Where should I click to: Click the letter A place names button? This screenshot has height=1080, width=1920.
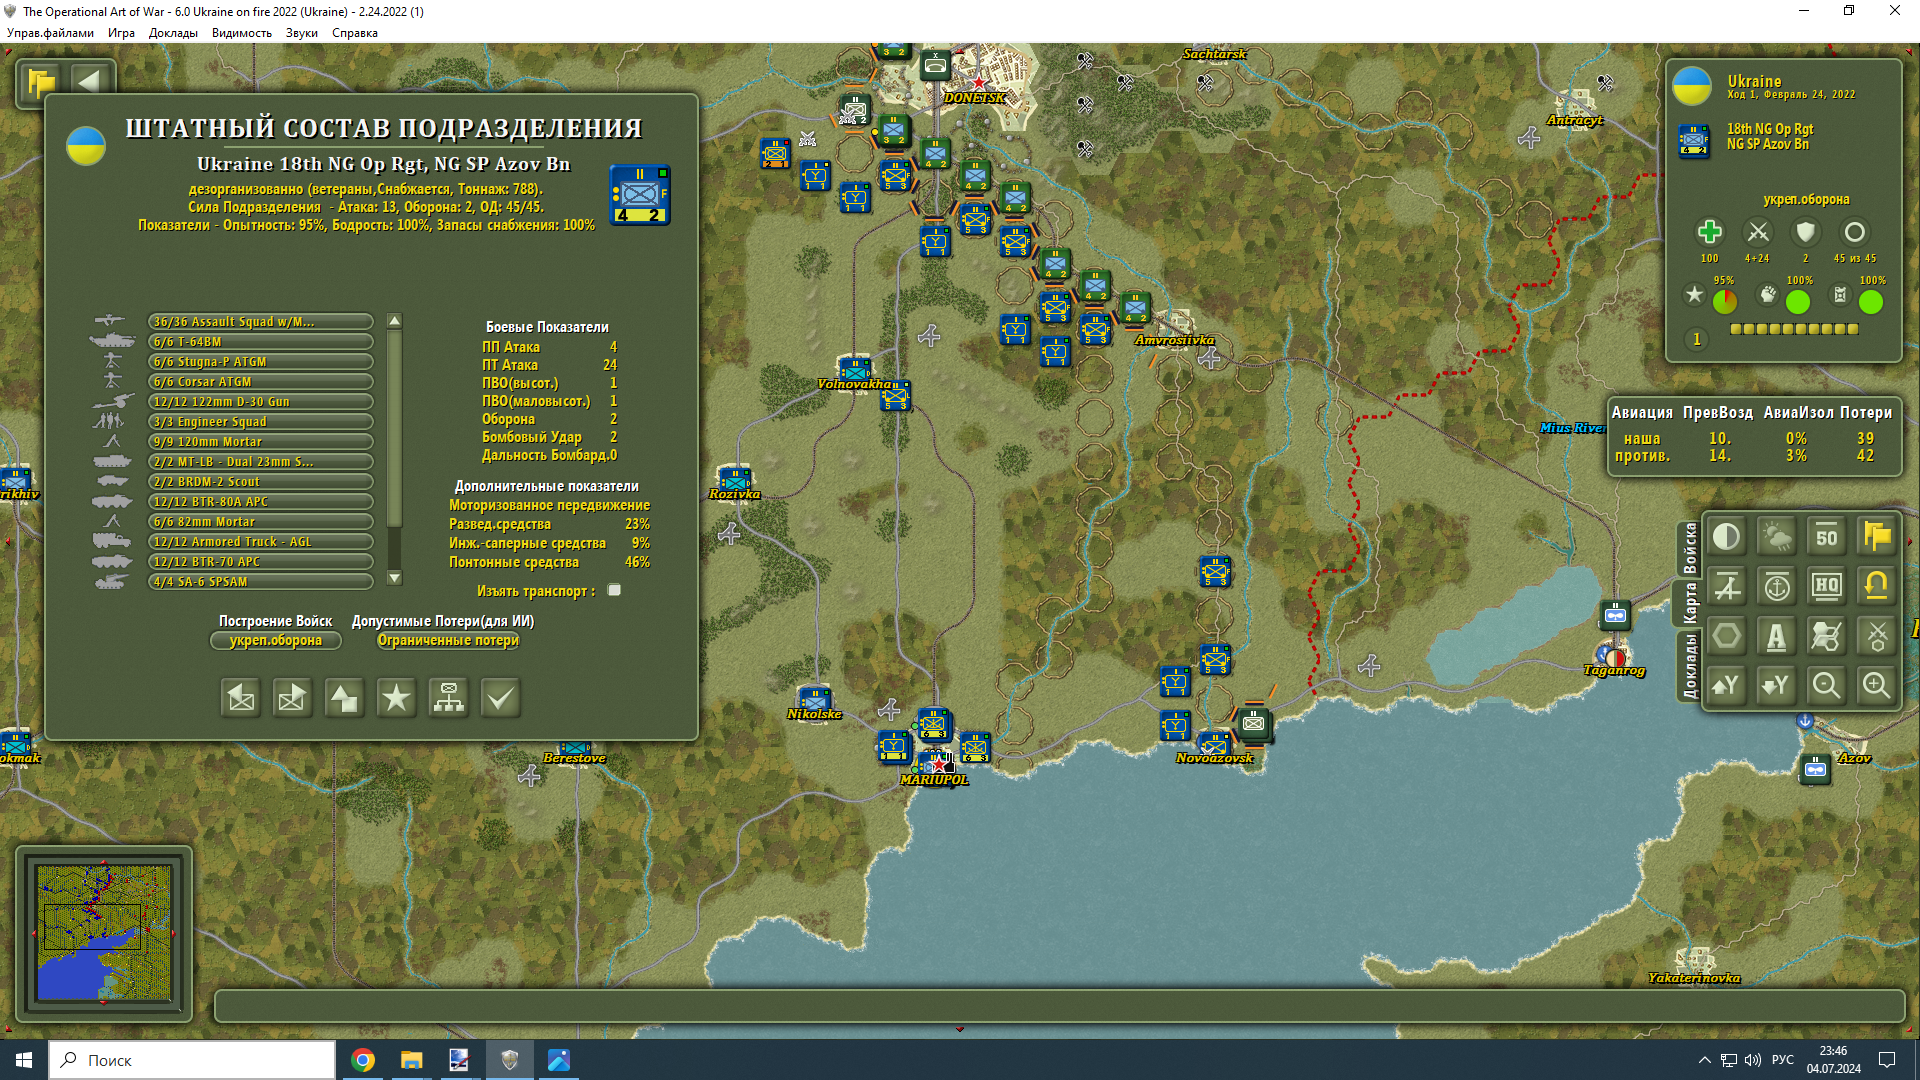point(1777,636)
